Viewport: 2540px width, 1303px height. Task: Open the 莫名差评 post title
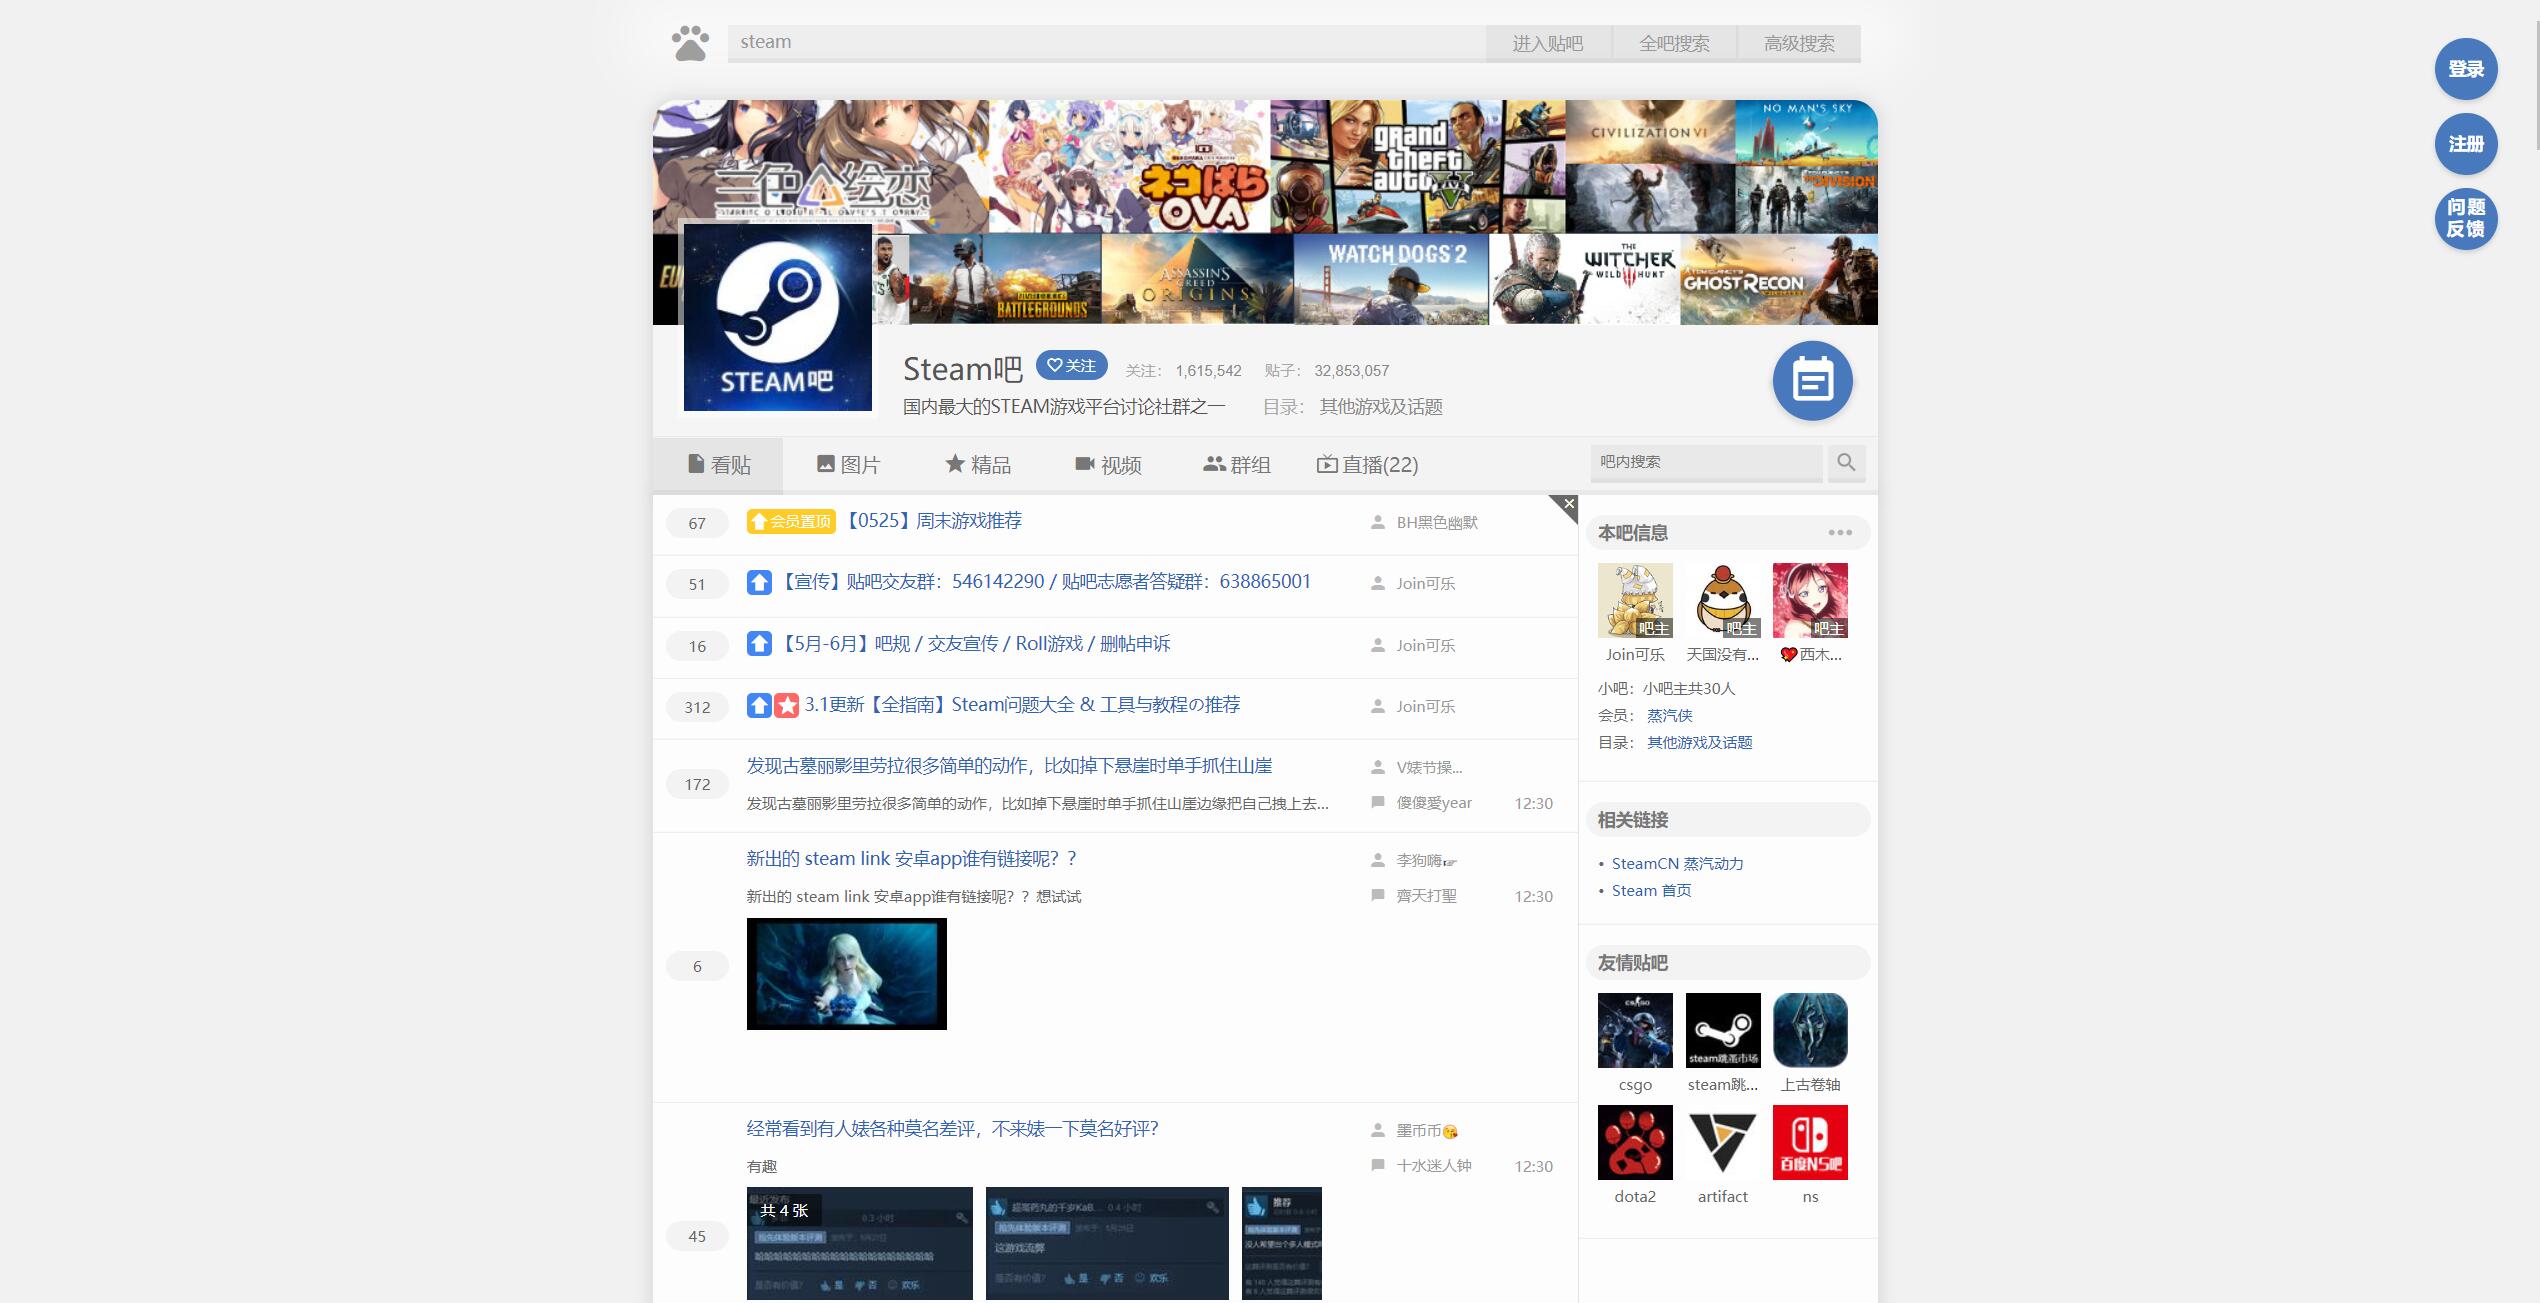tap(952, 1129)
